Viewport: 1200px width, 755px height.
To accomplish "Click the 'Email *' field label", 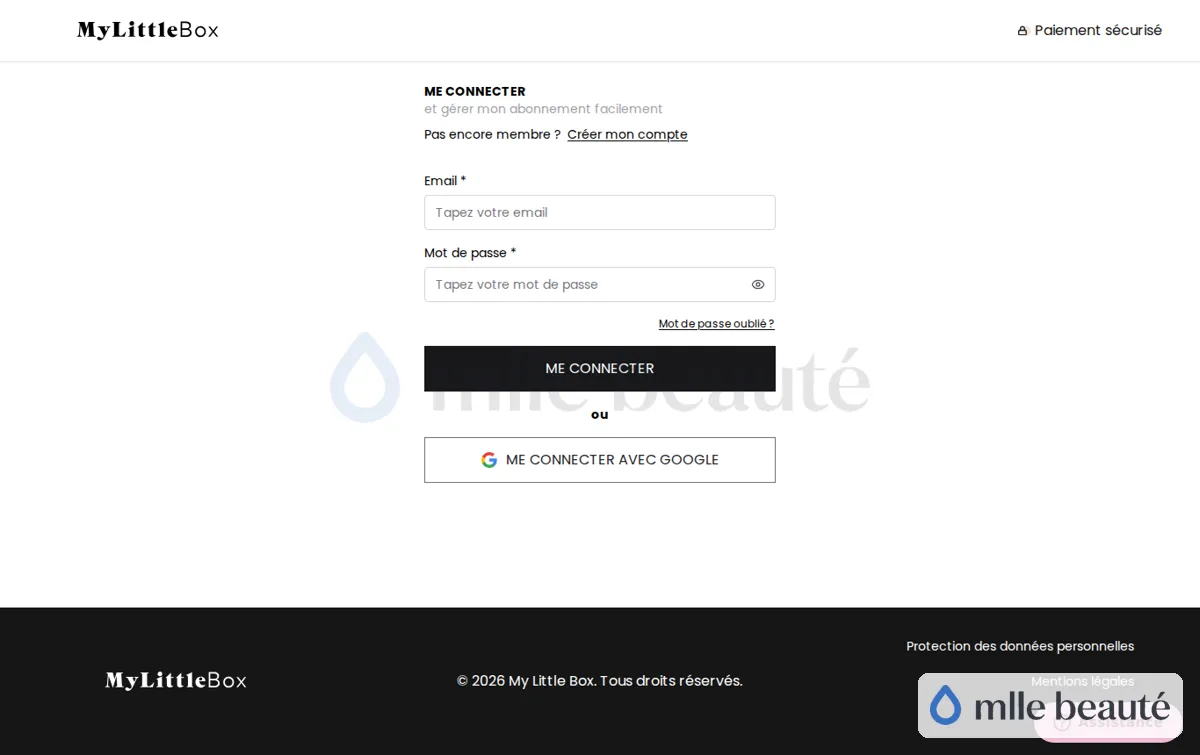I will [445, 181].
